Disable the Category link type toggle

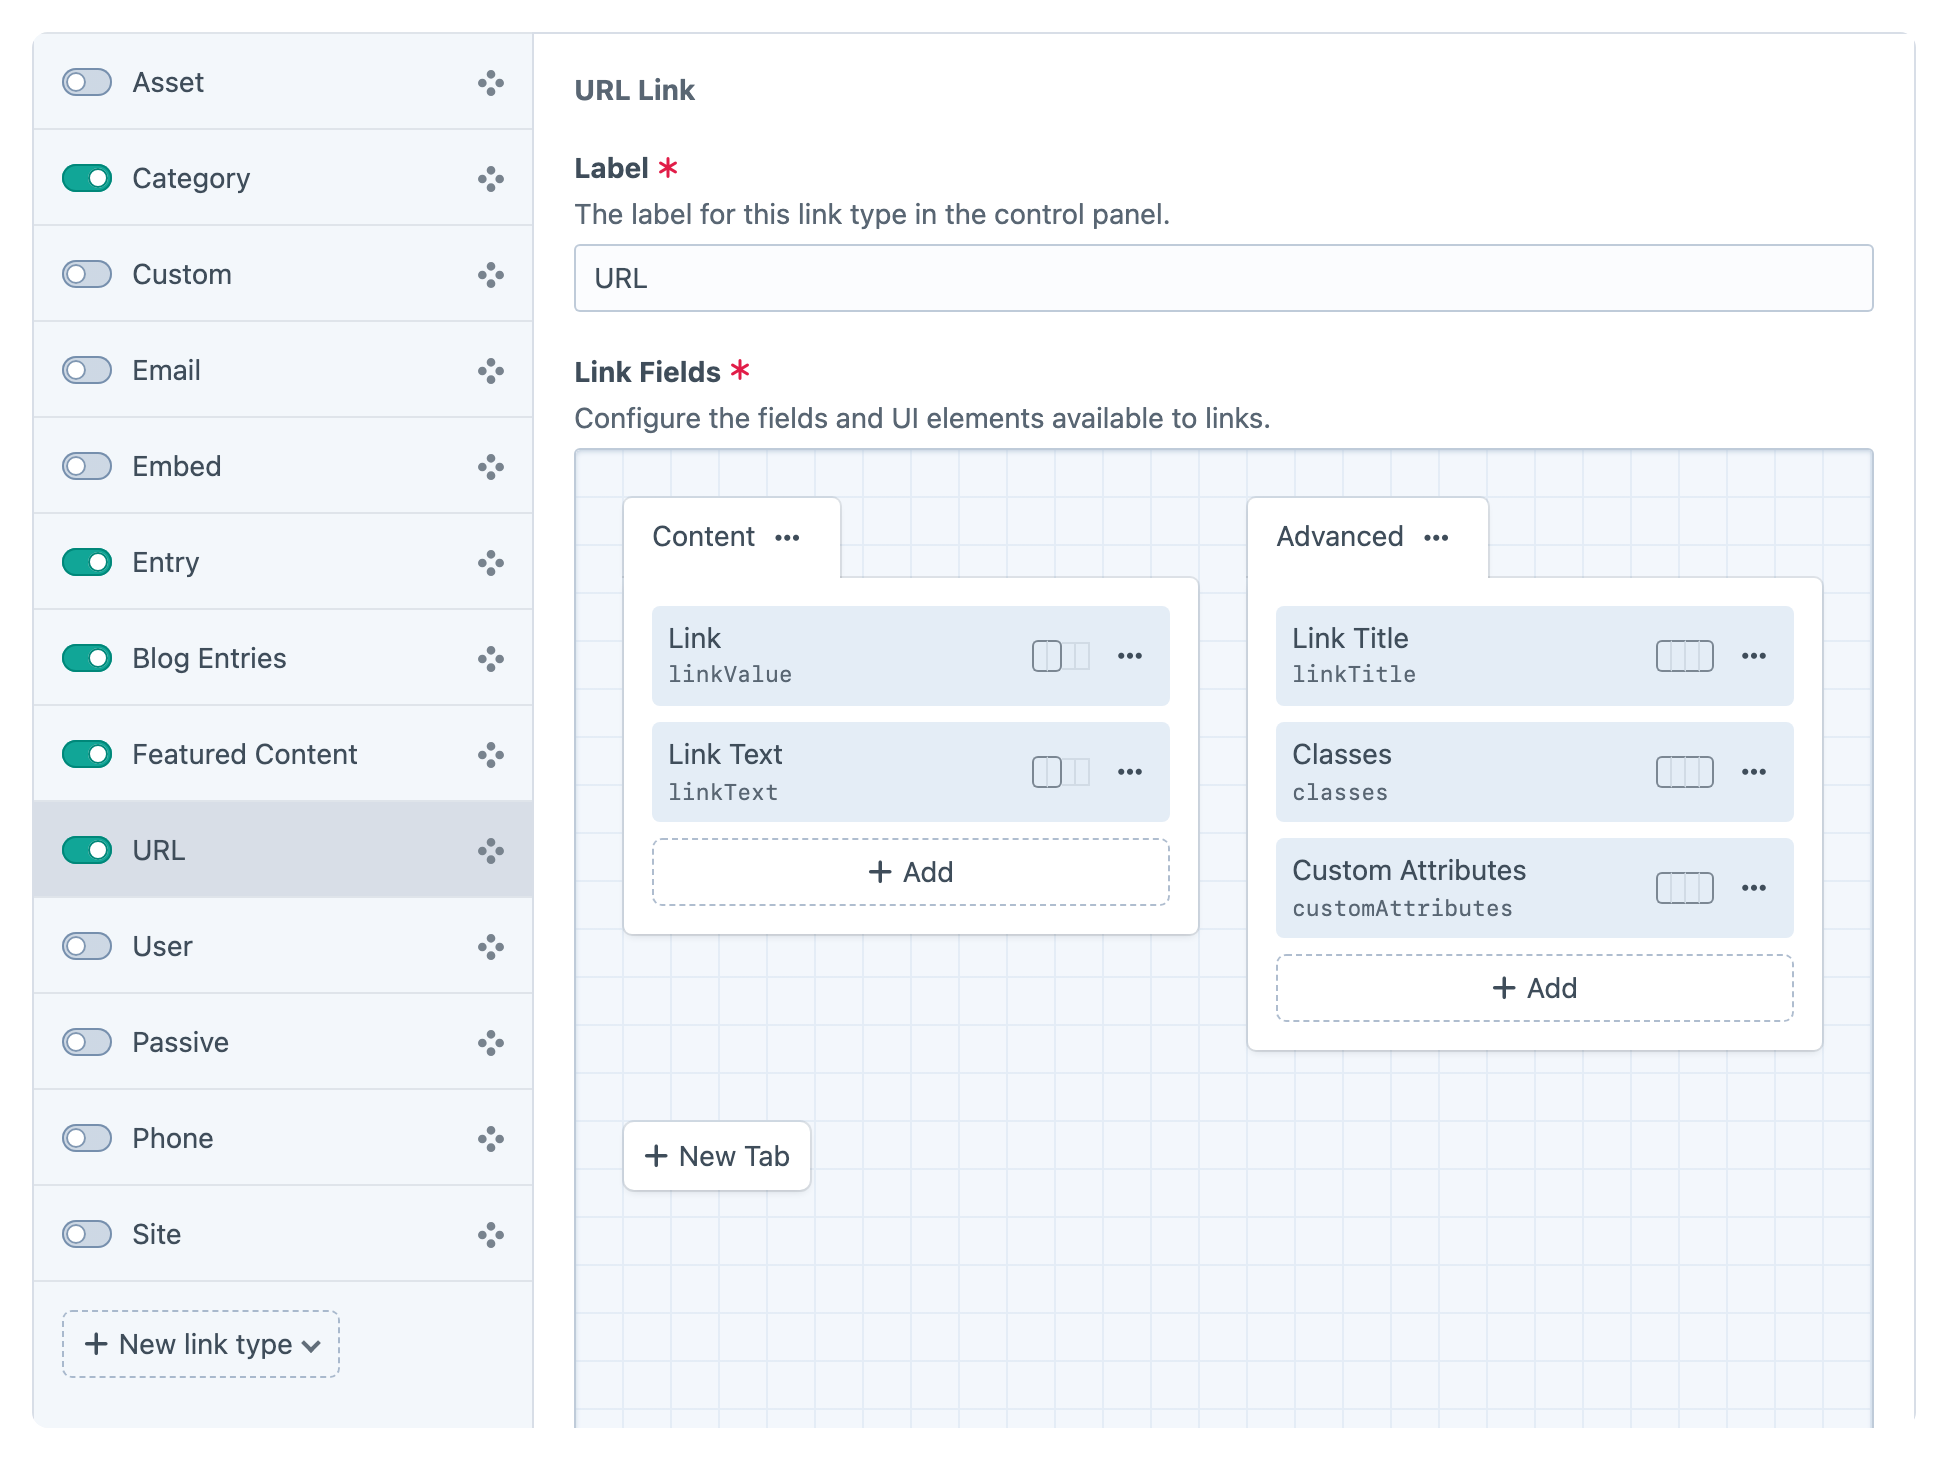tap(87, 178)
